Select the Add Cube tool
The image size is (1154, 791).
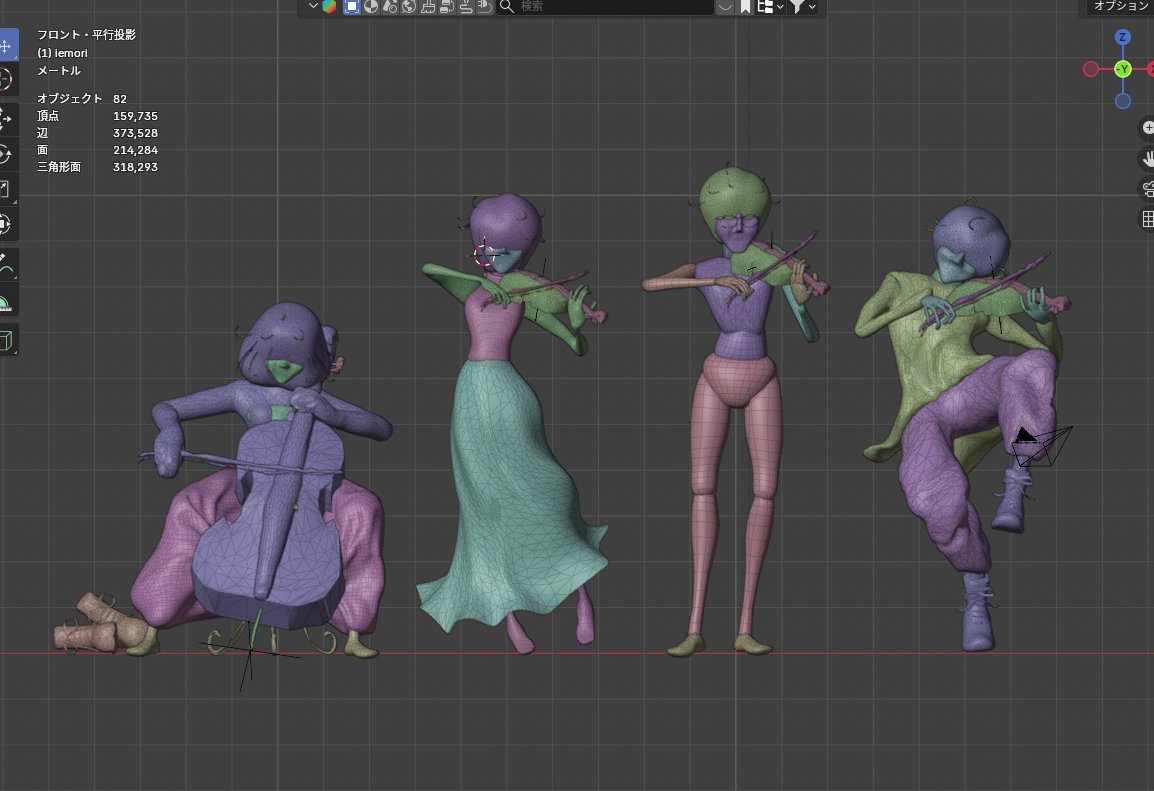click(x=6, y=340)
